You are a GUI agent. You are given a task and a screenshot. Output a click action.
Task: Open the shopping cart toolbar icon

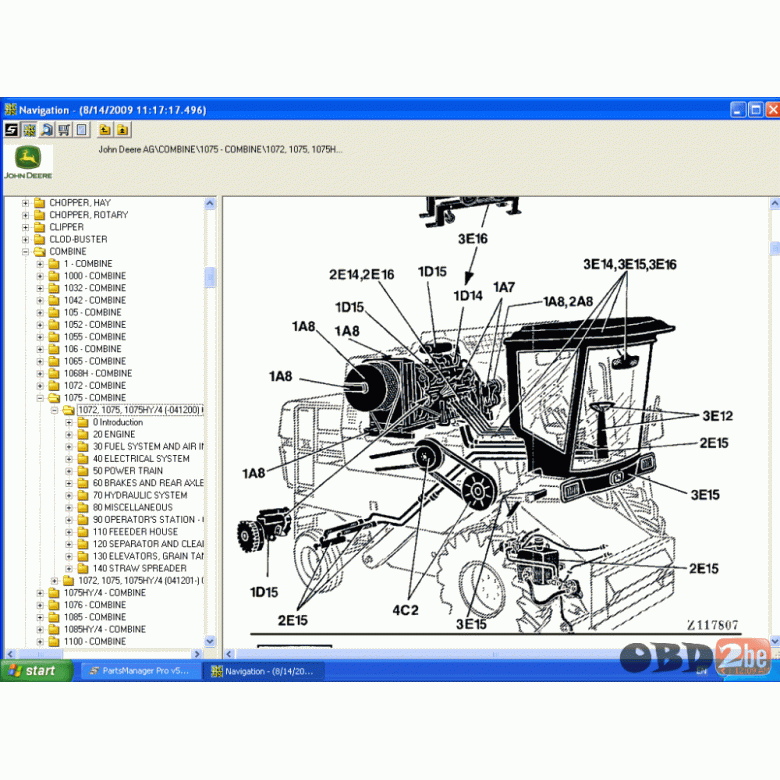(x=64, y=130)
